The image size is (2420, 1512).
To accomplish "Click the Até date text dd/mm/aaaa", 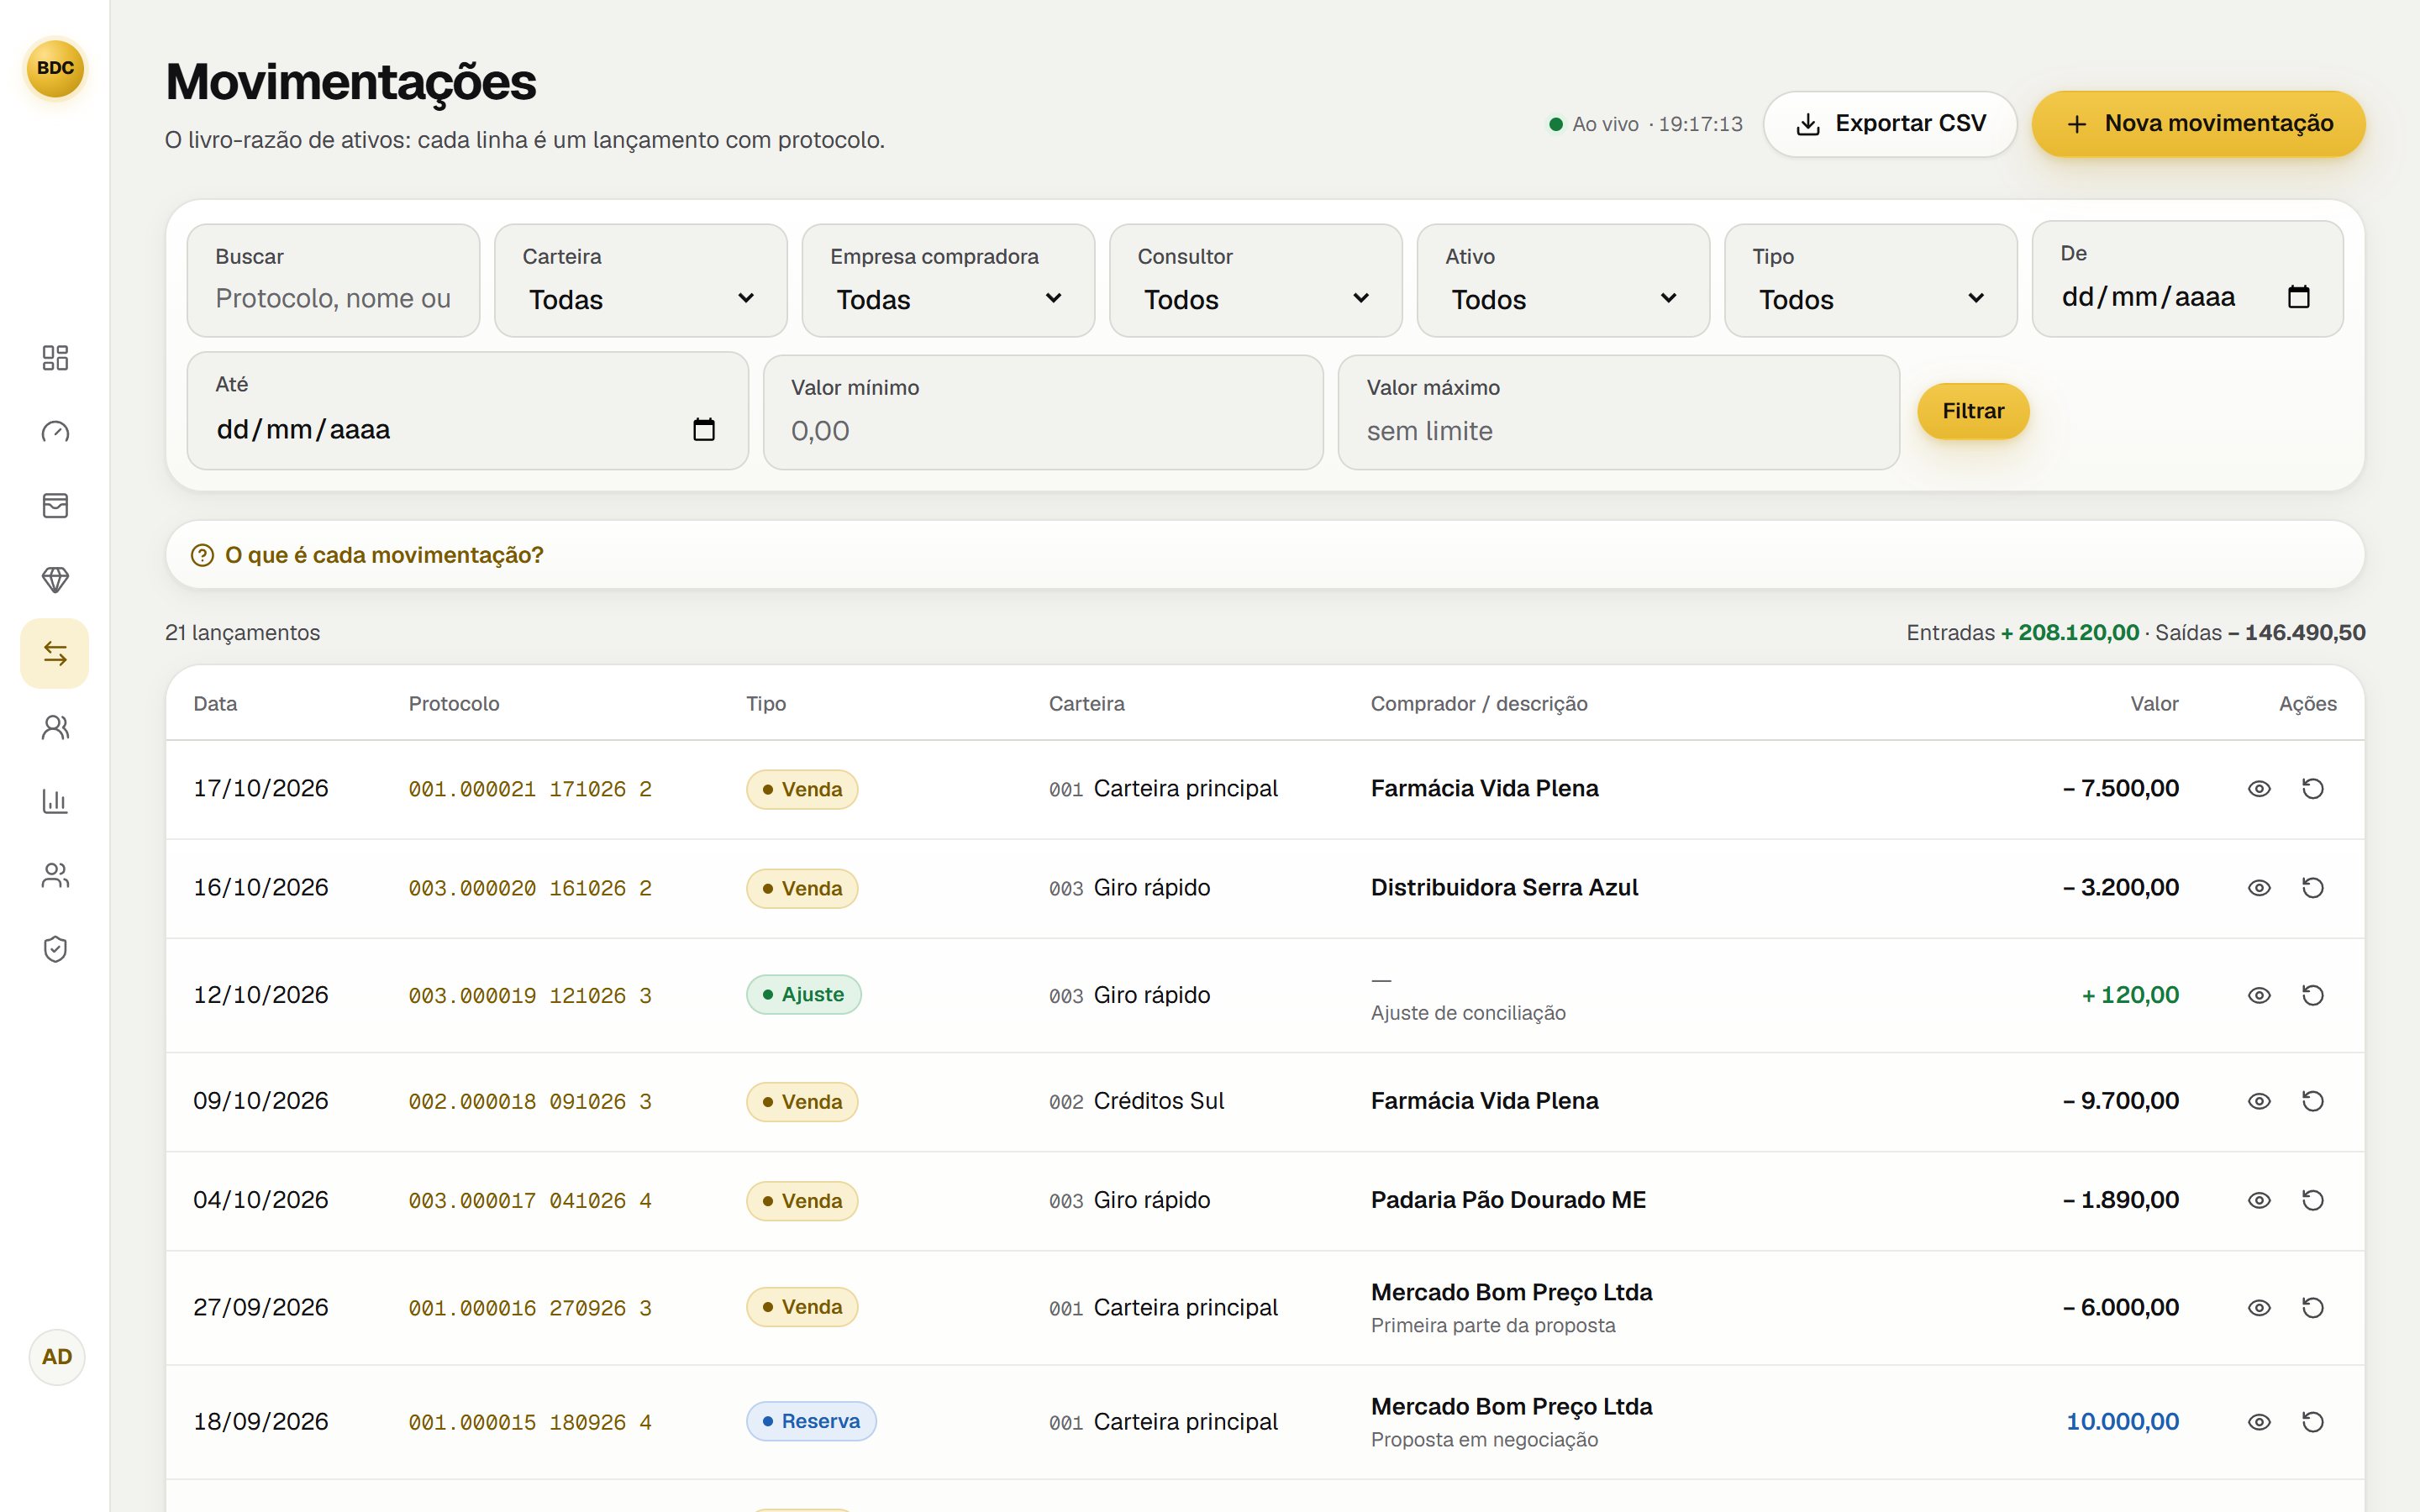I will coord(303,429).
